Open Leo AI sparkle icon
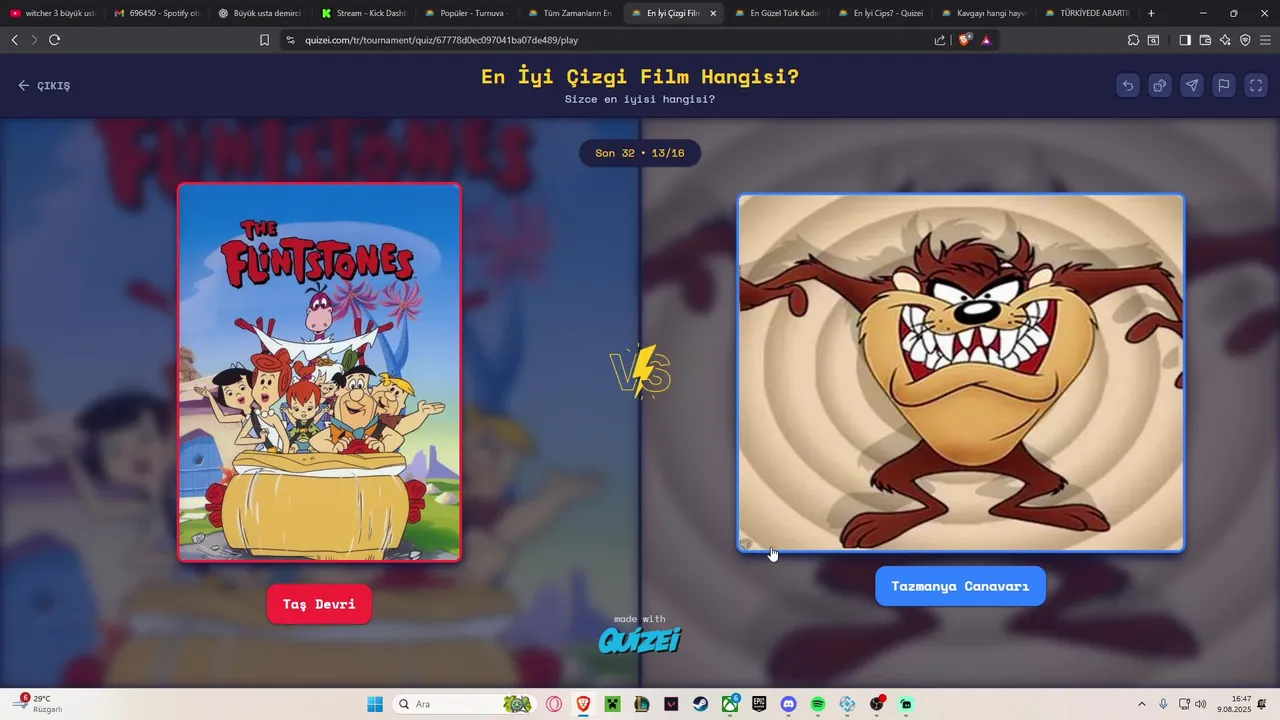 pyautogui.click(x=1225, y=40)
